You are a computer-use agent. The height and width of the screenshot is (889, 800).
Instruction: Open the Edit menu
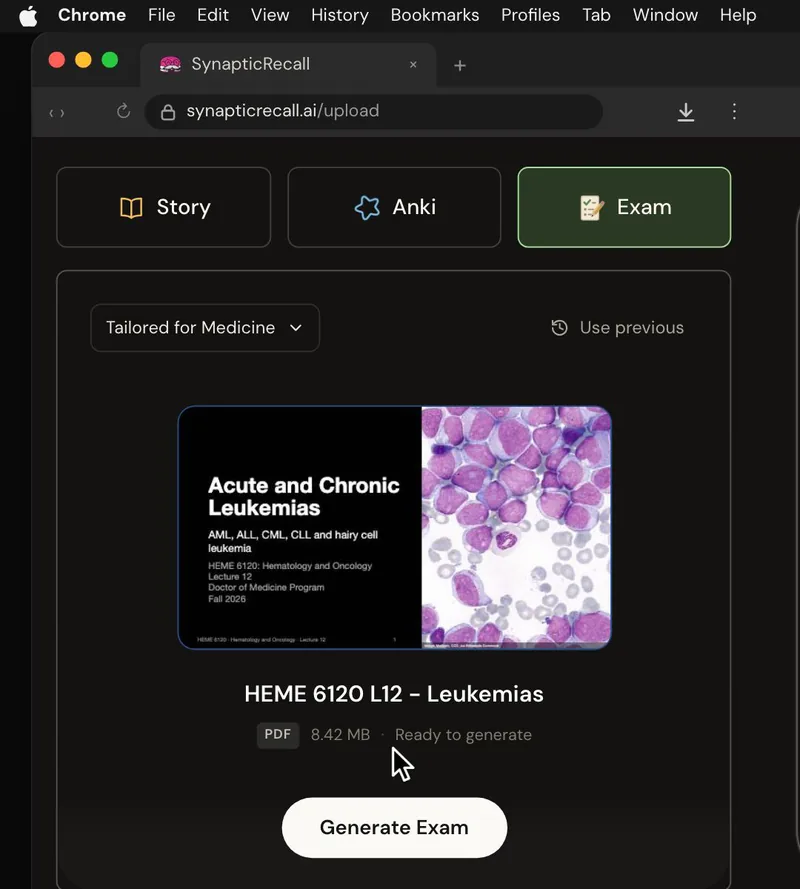click(x=213, y=15)
